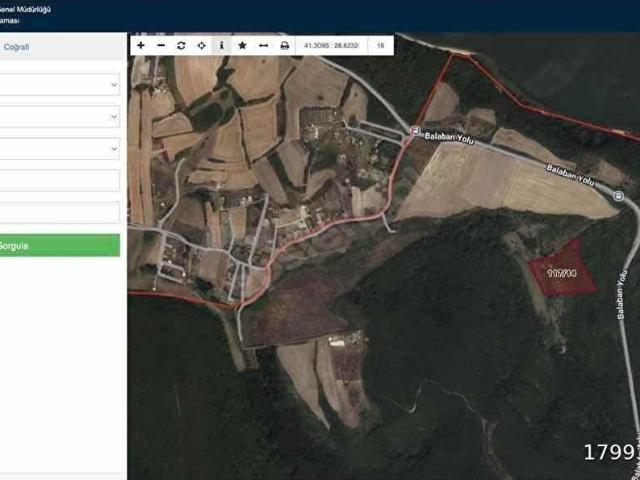640x480 pixels.
Task: Activate the locate crosshair tool
Action: [202, 45]
